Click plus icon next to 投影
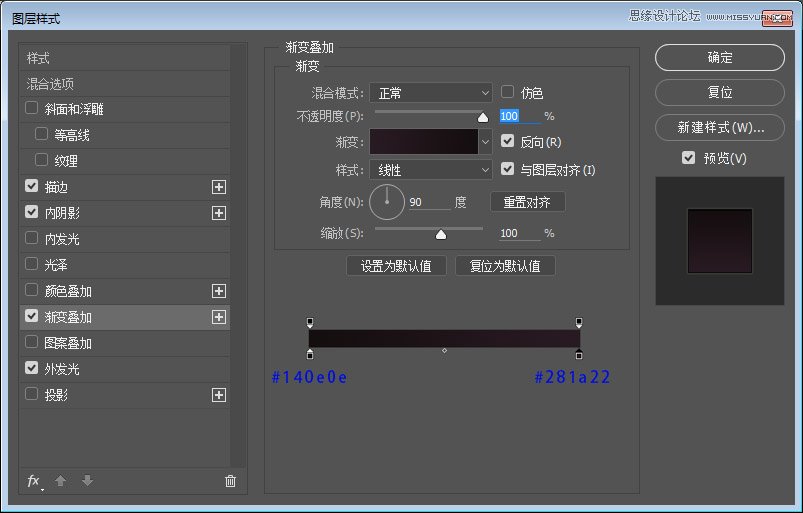 coord(219,395)
